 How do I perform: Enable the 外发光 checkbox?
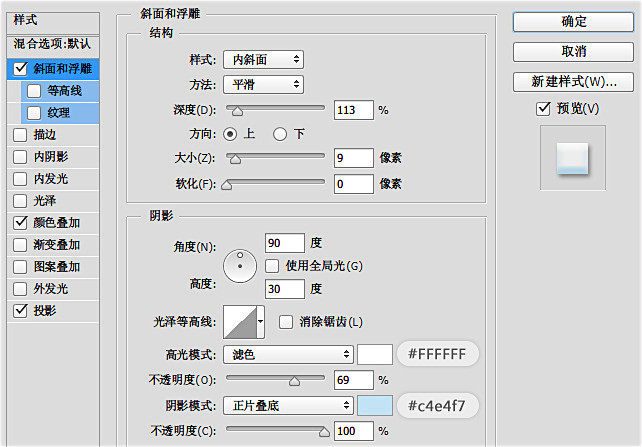point(20,289)
